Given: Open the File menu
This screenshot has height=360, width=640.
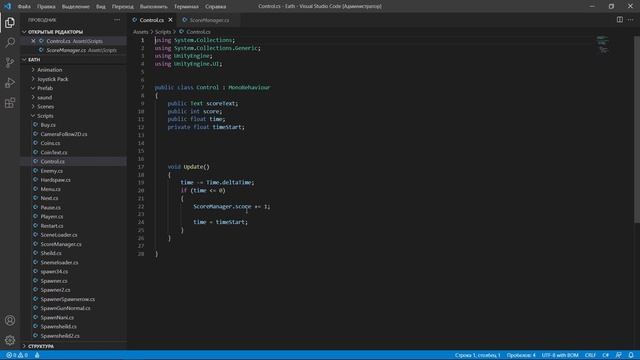Looking at the screenshot, I should tap(24, 7).
